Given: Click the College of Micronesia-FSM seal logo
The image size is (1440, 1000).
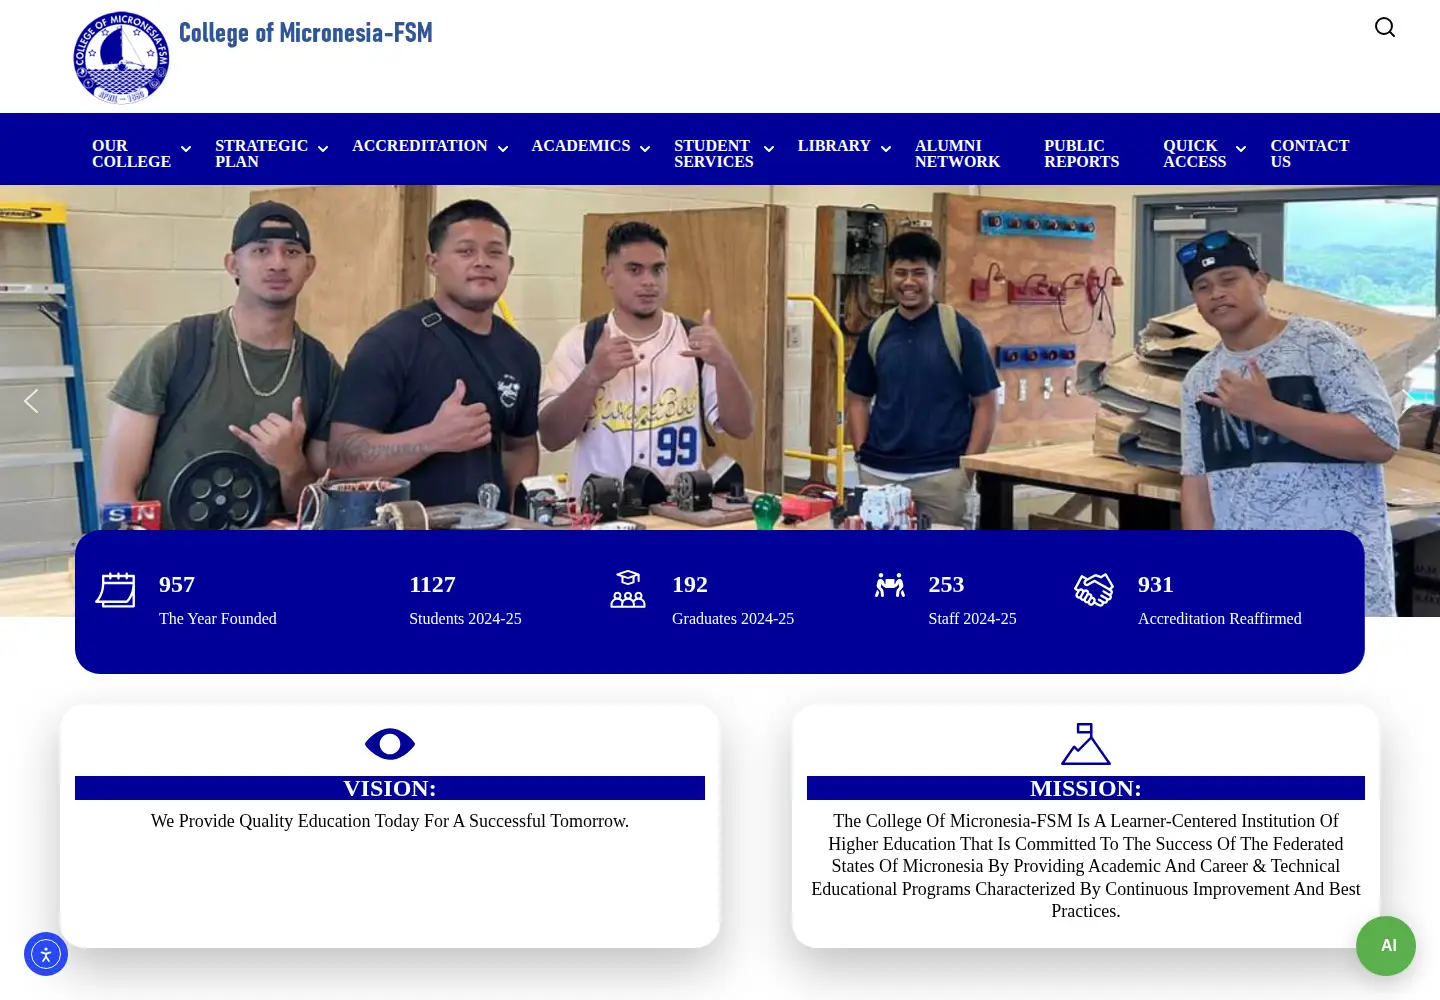Looking at the screenshot, I should tap(121, 58).
